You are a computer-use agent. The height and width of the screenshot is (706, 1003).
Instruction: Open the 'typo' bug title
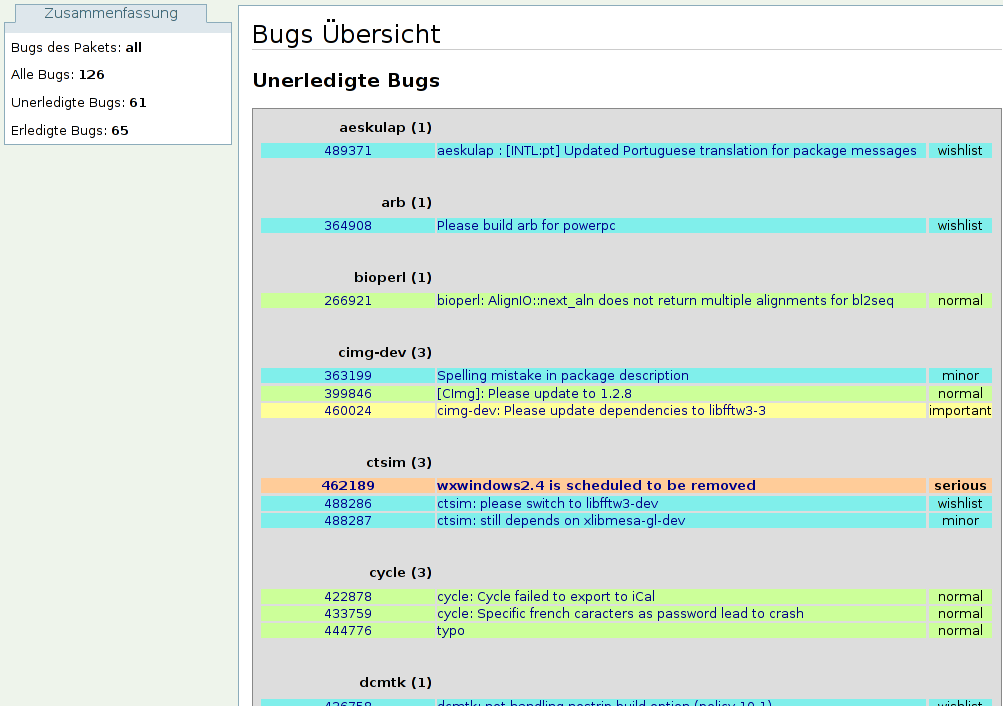click(x=451, y=631)
